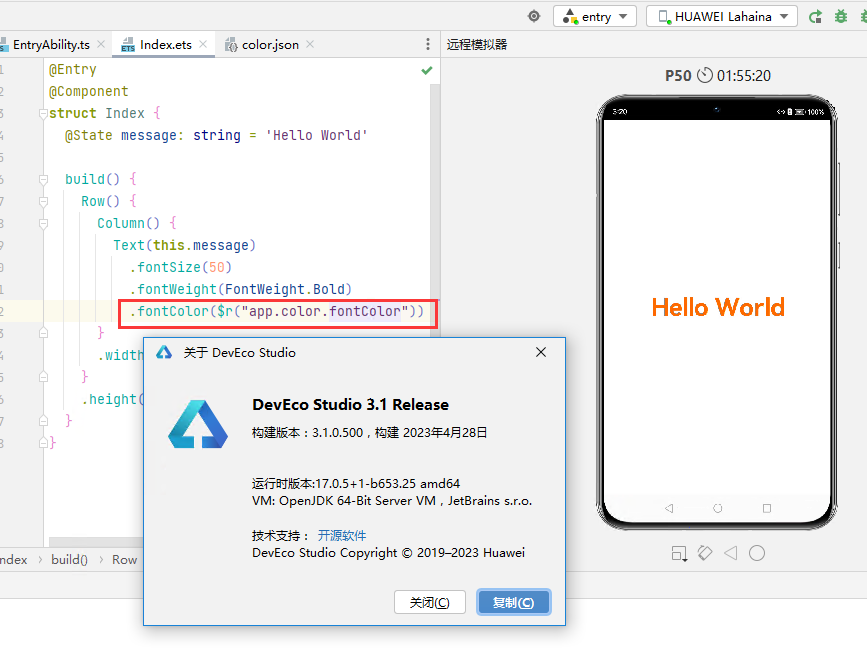
Task: Collapse the struct Index code block
Action: coord(43,113)
